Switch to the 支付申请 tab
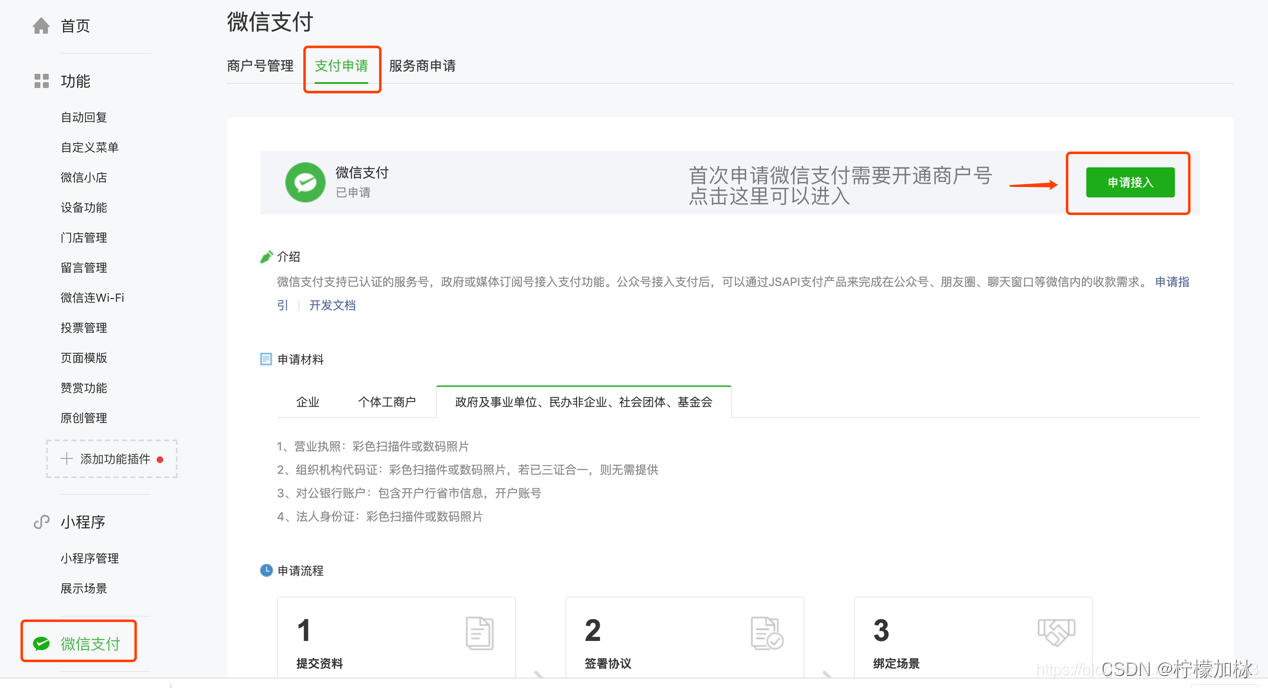The width and height of the screenshot is (1268, 688). click(341, 66)
